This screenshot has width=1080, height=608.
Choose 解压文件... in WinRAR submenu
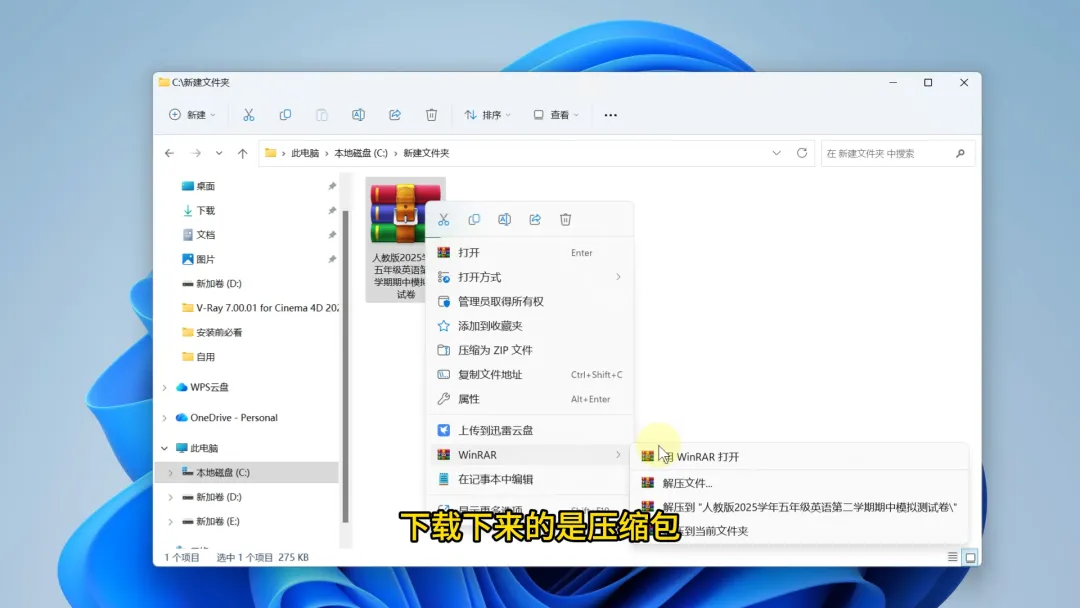799,483
